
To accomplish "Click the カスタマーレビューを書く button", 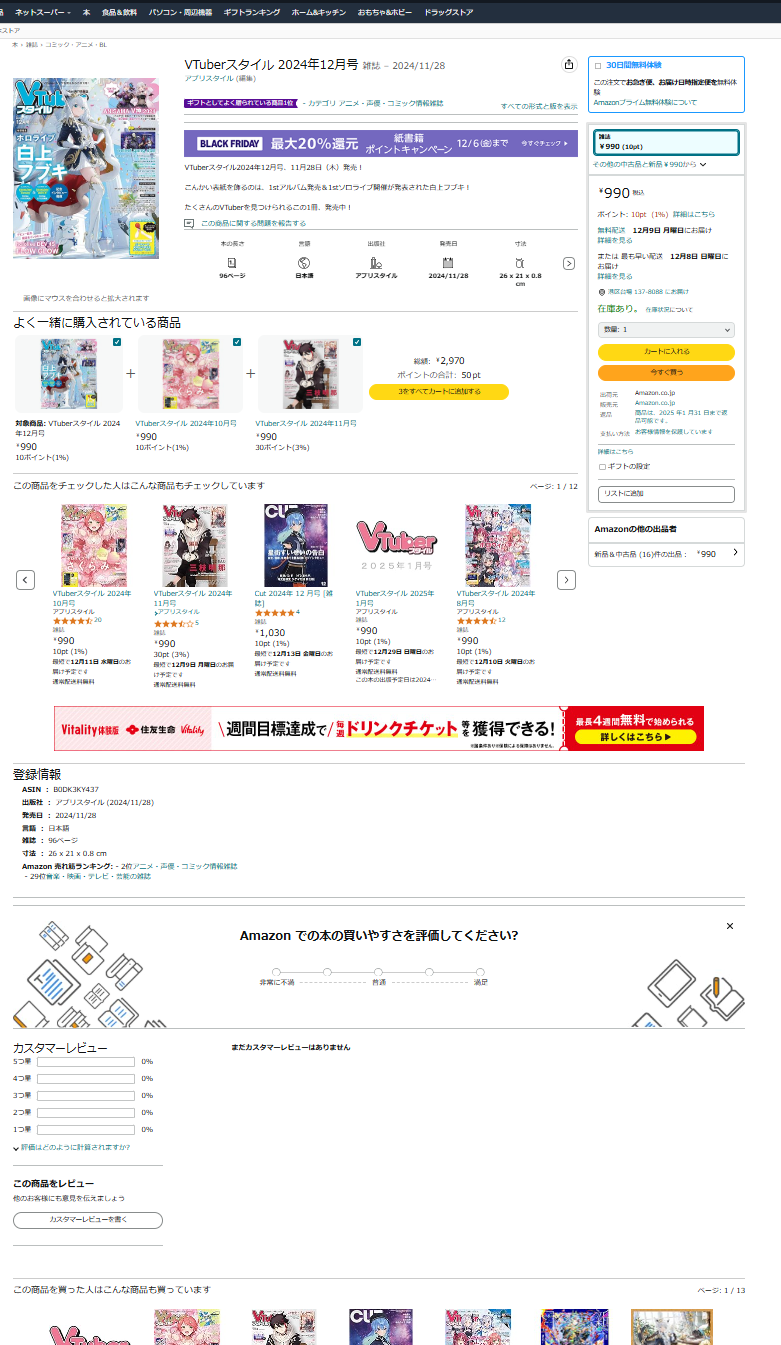I will (88, 1220).
